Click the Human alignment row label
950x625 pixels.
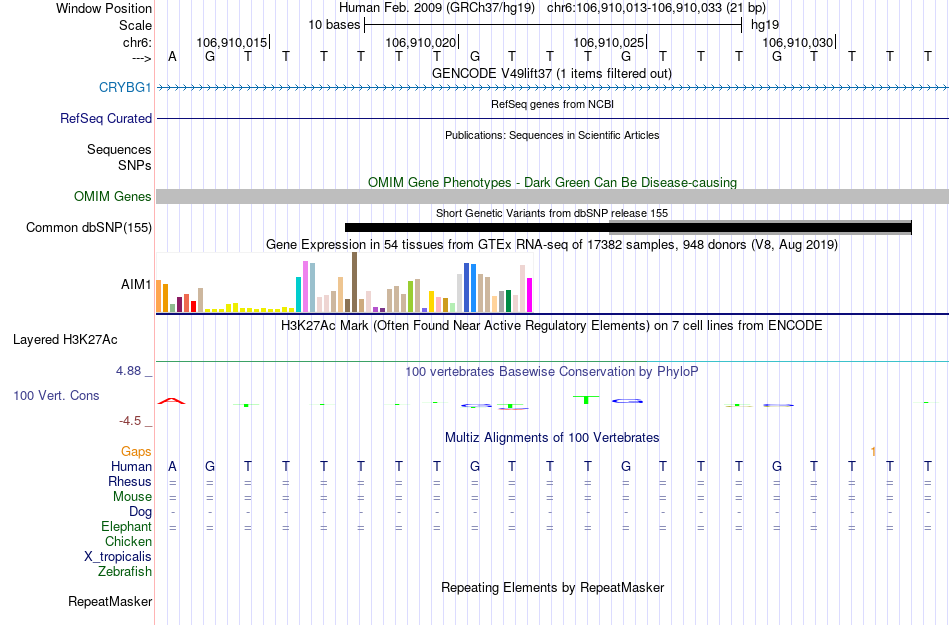131,466
